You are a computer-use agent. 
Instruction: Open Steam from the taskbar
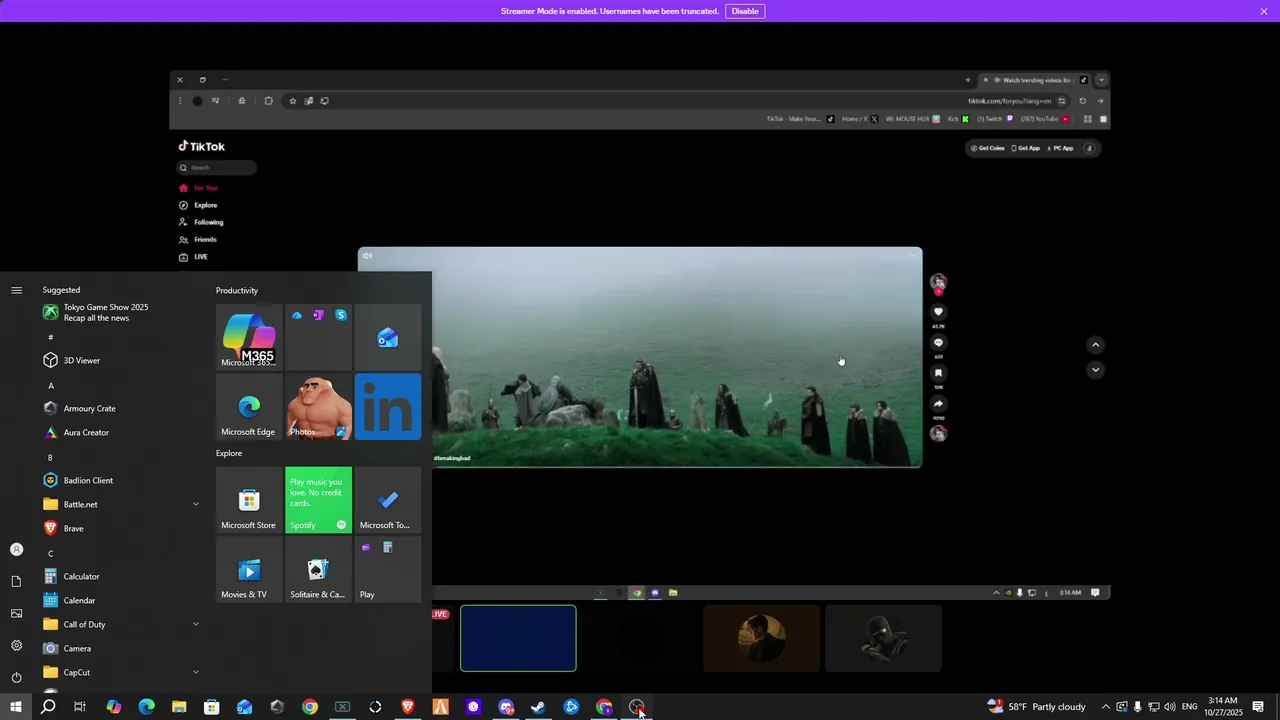tap(538, 707)
